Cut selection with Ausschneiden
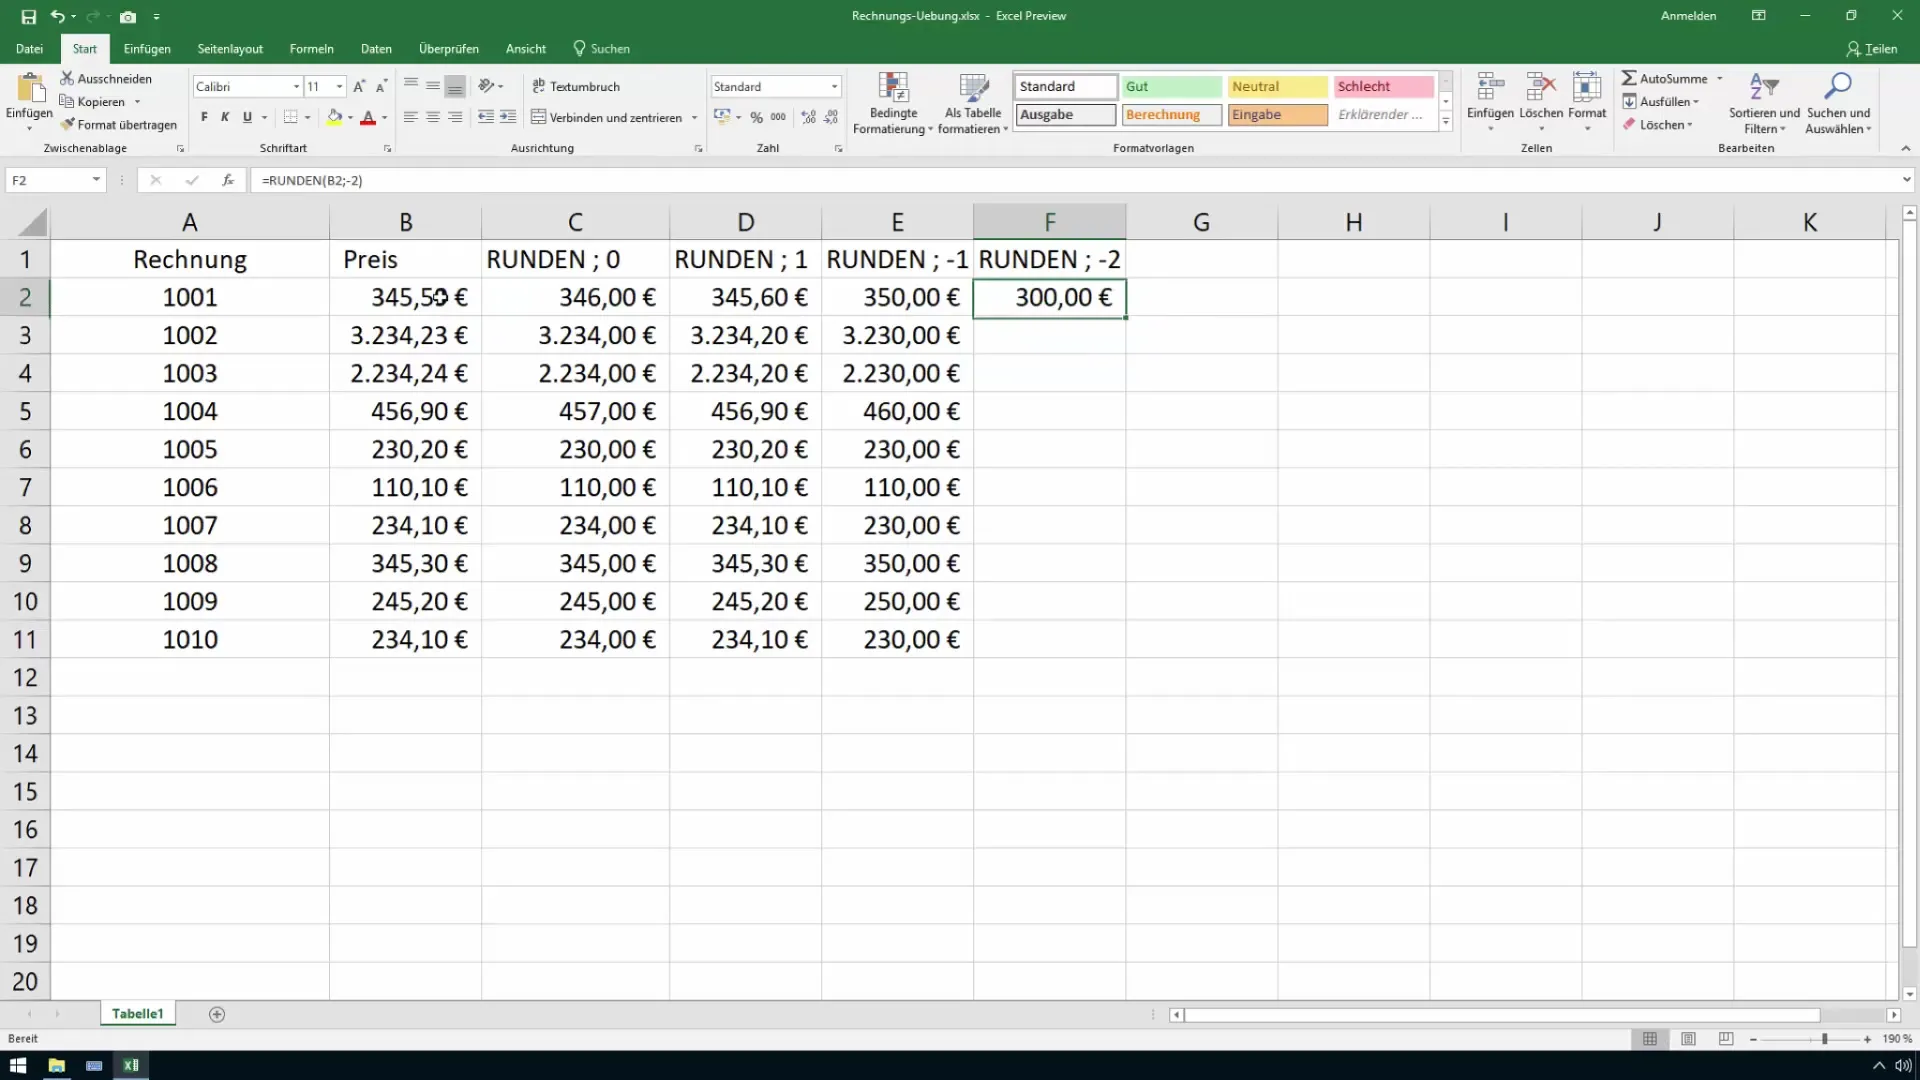This screenshot has width=1920, height=1080. pyautogui.click(x=106, y=78)
